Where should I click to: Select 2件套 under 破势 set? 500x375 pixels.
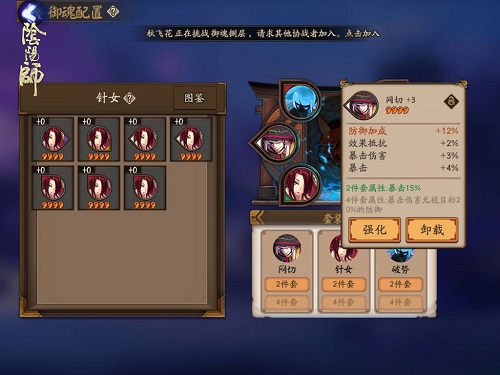click(400, 284)
